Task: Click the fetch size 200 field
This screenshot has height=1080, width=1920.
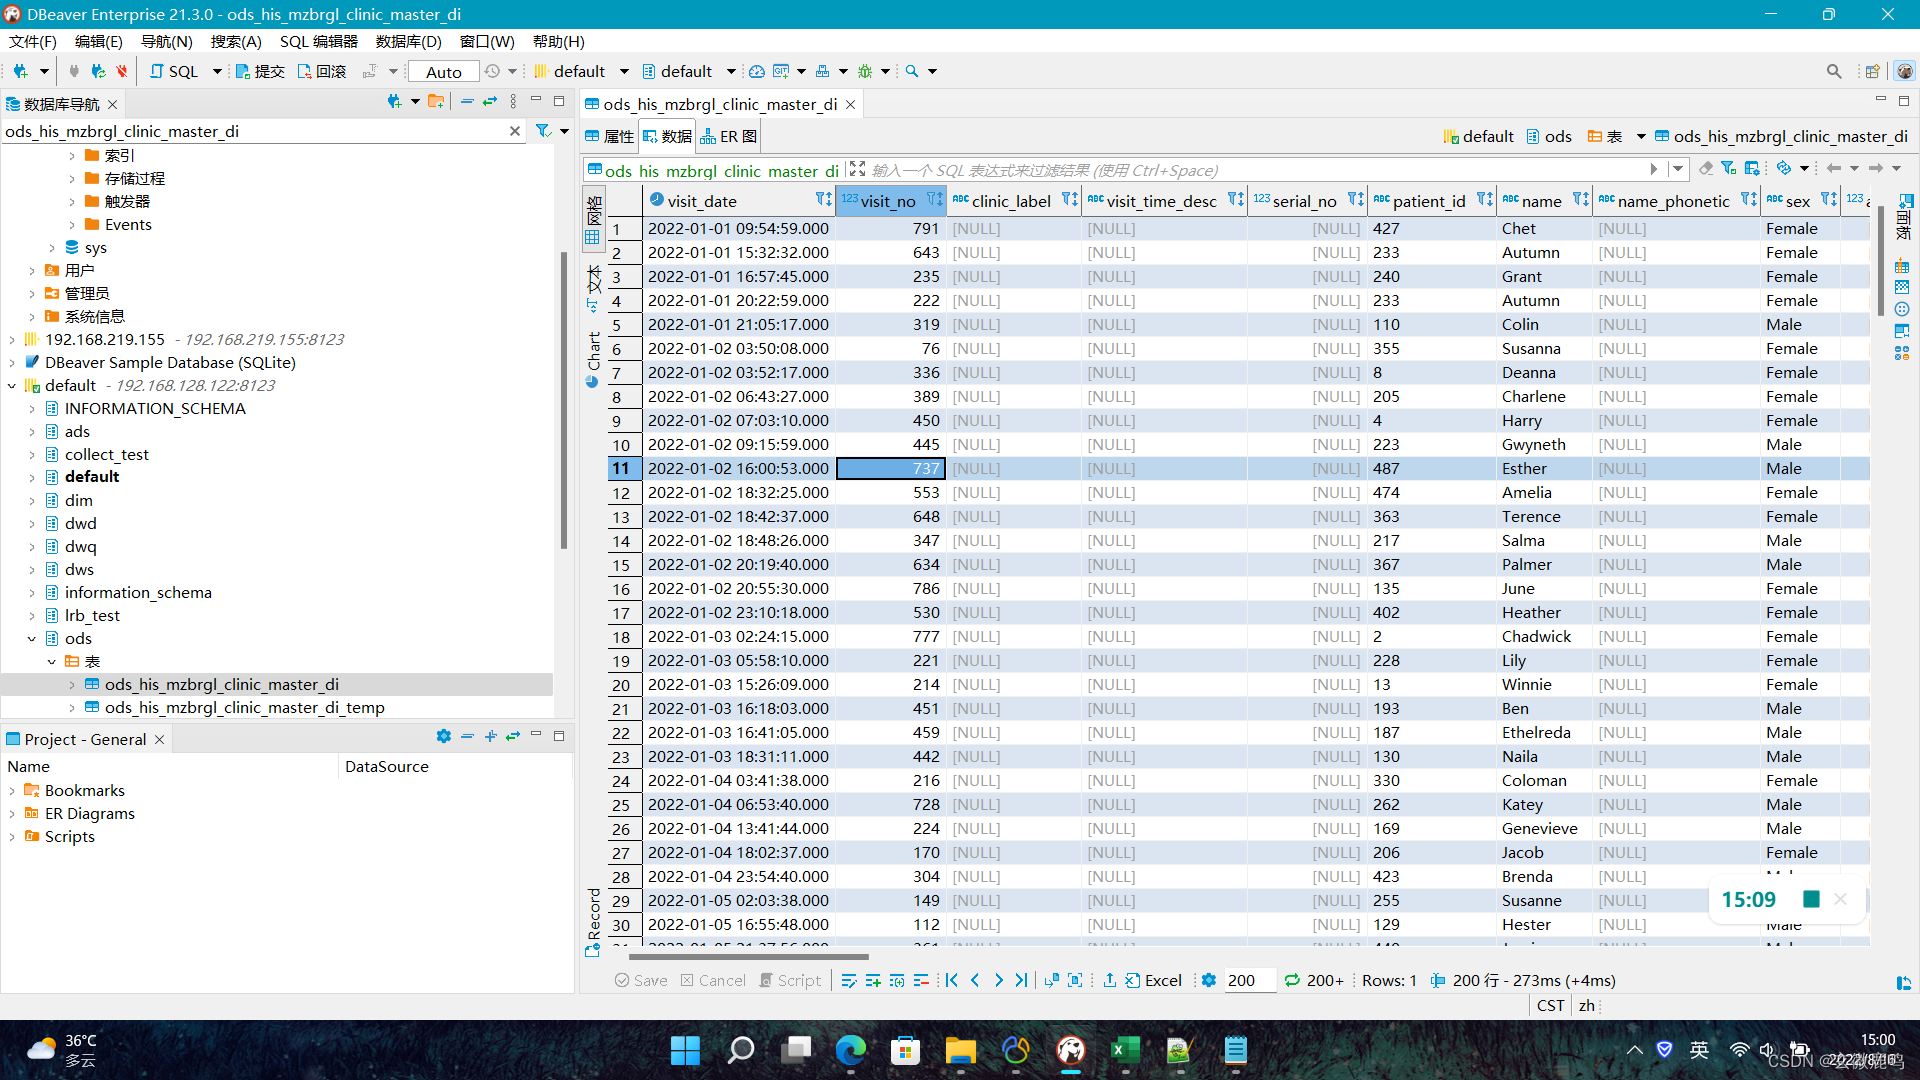Action: 1249,981
